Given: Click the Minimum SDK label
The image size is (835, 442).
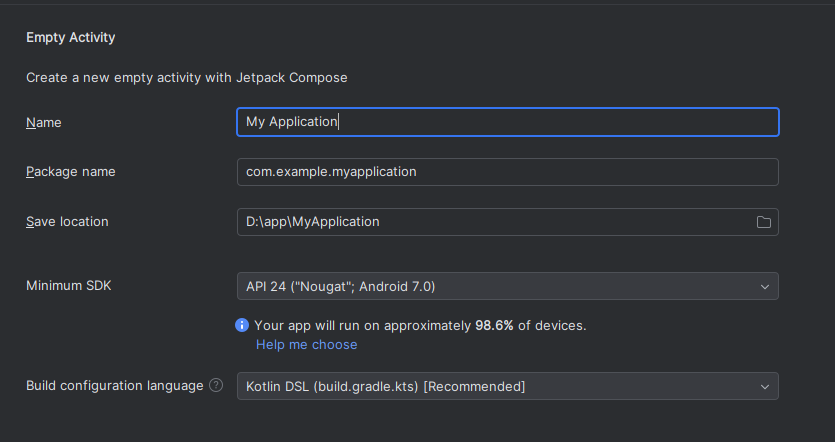Looking at the screenshot, I should tap(69, 285).
